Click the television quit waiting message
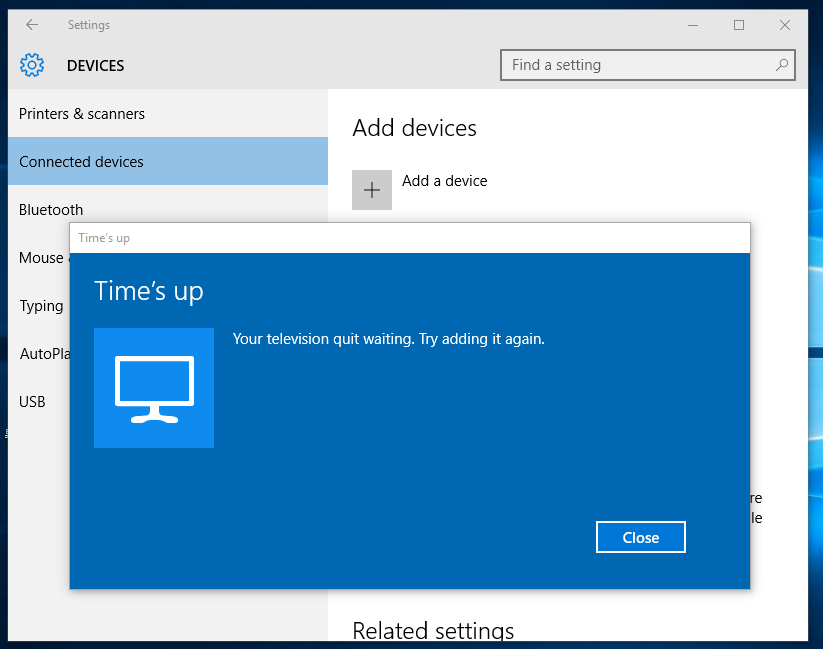 click(x=388, y=339)
